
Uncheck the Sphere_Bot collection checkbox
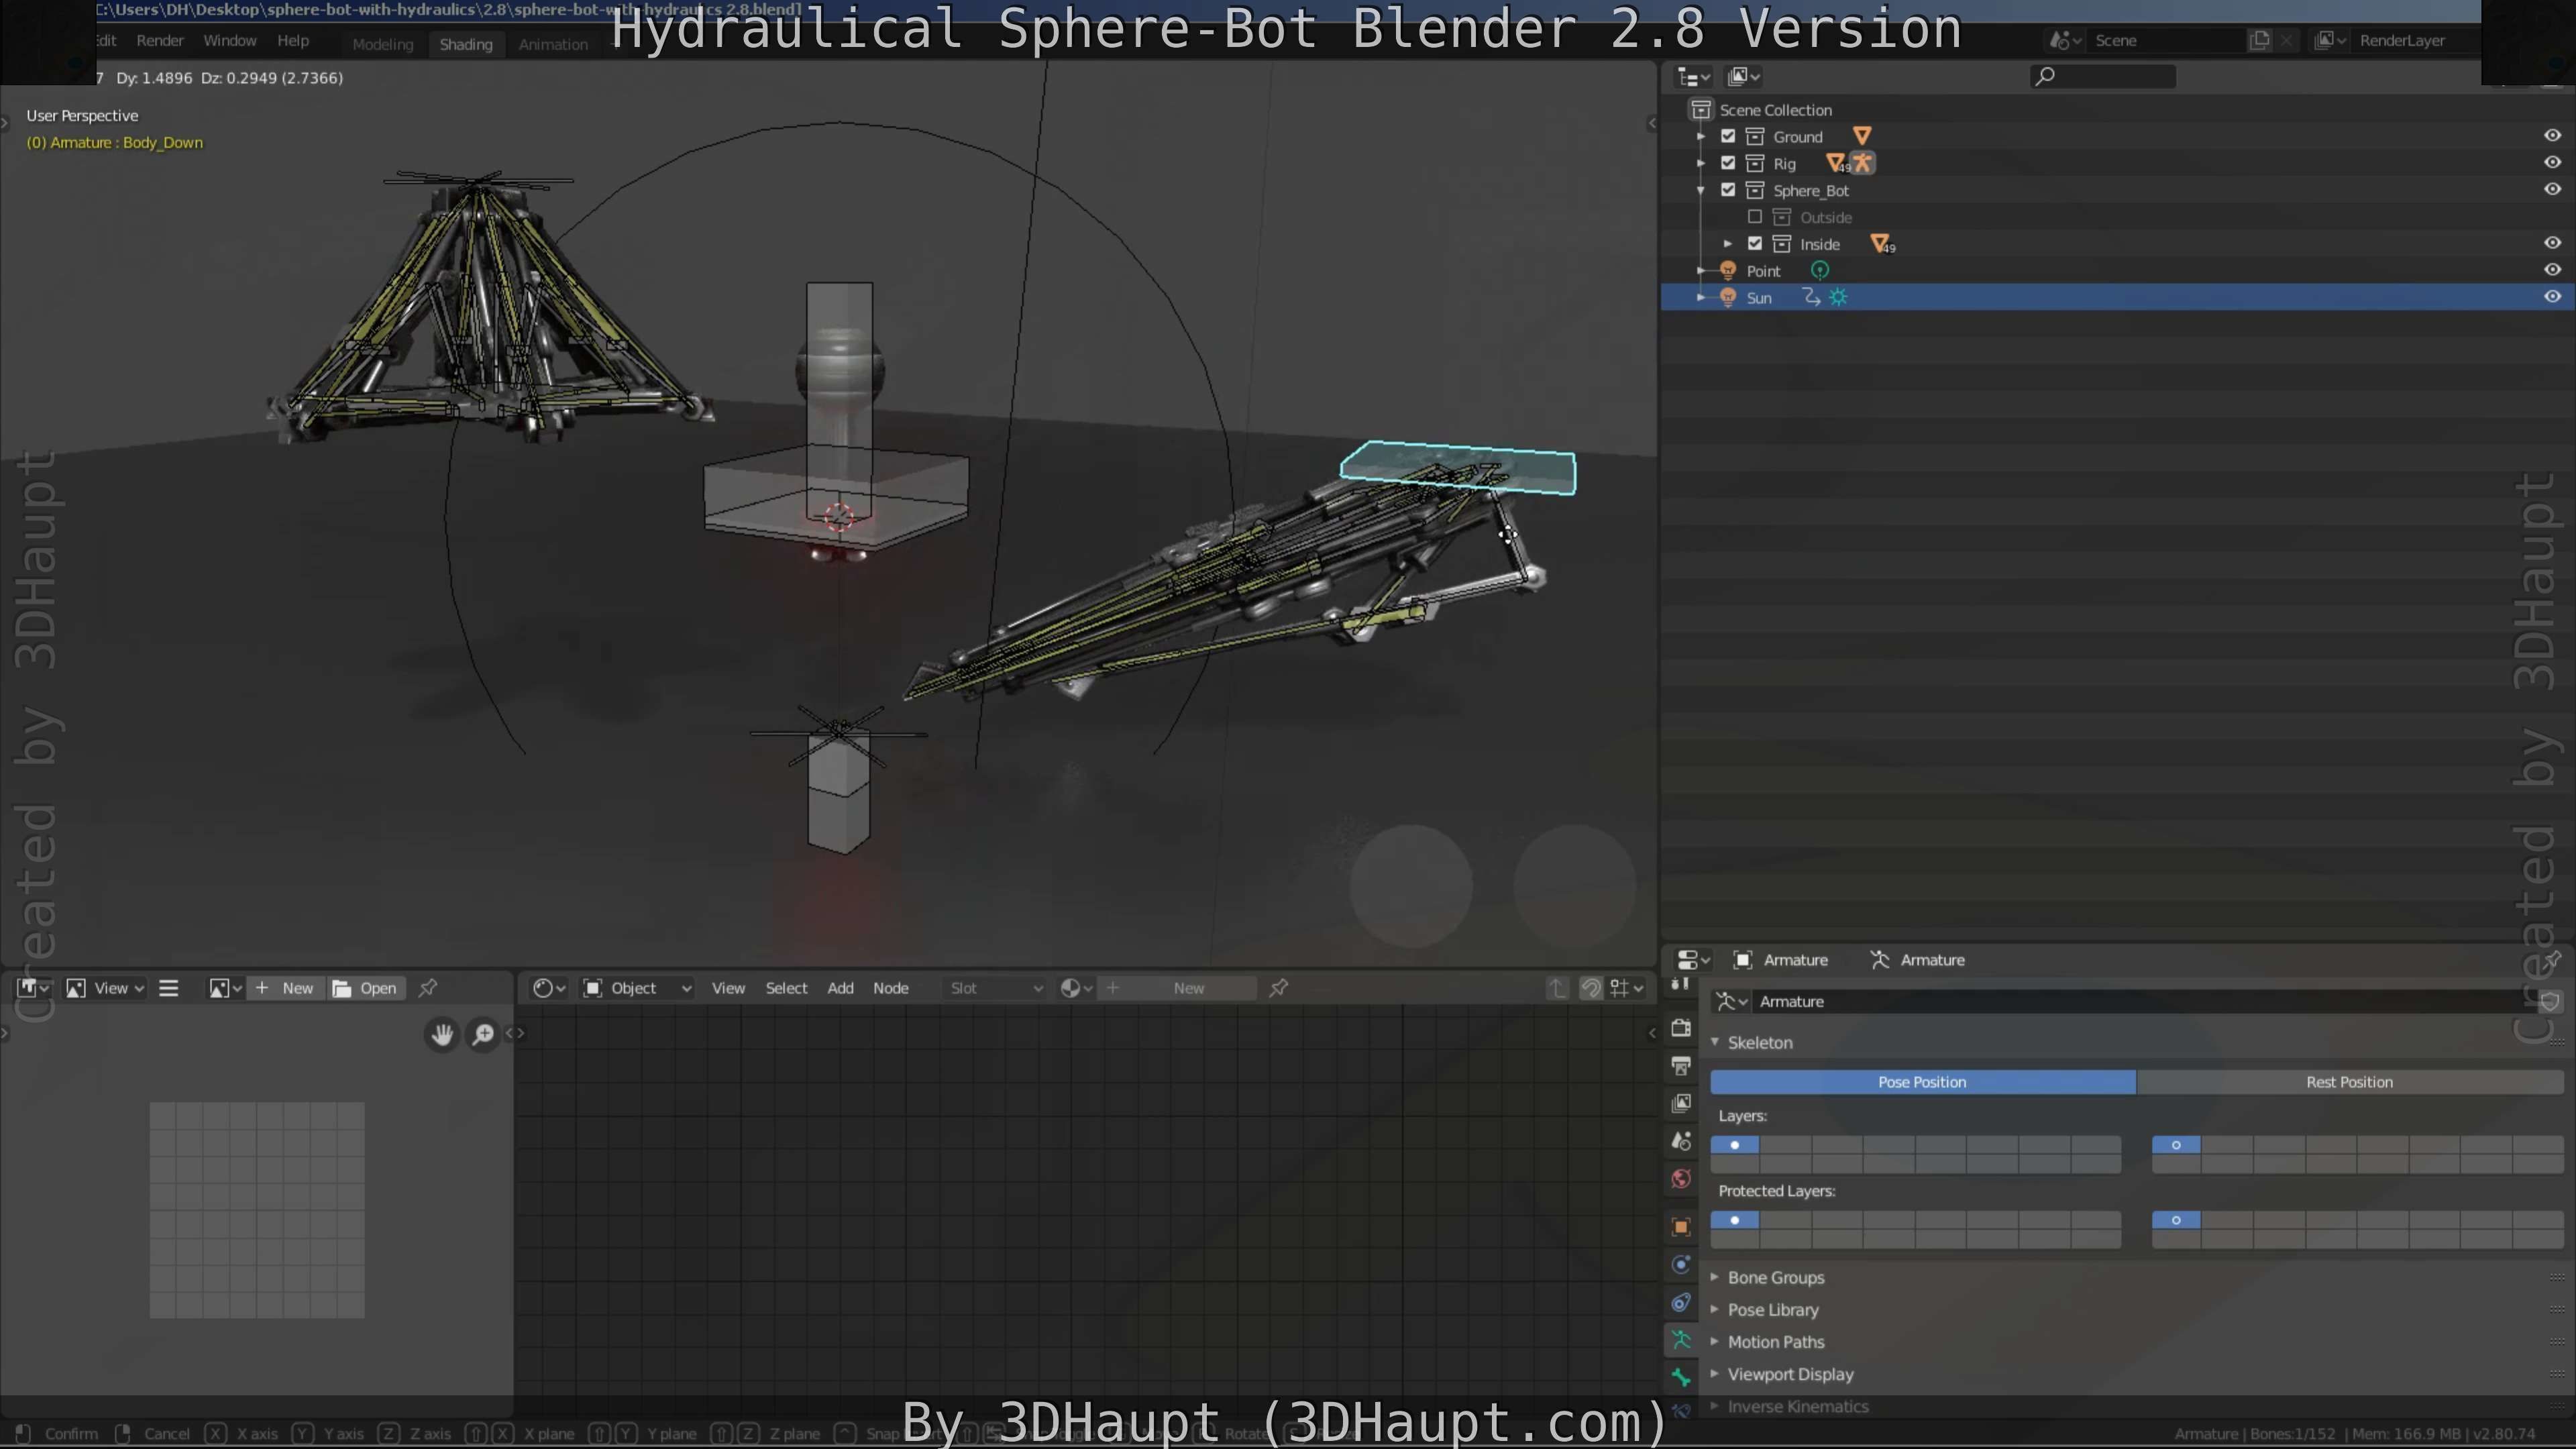click(x=1728, y=190)
